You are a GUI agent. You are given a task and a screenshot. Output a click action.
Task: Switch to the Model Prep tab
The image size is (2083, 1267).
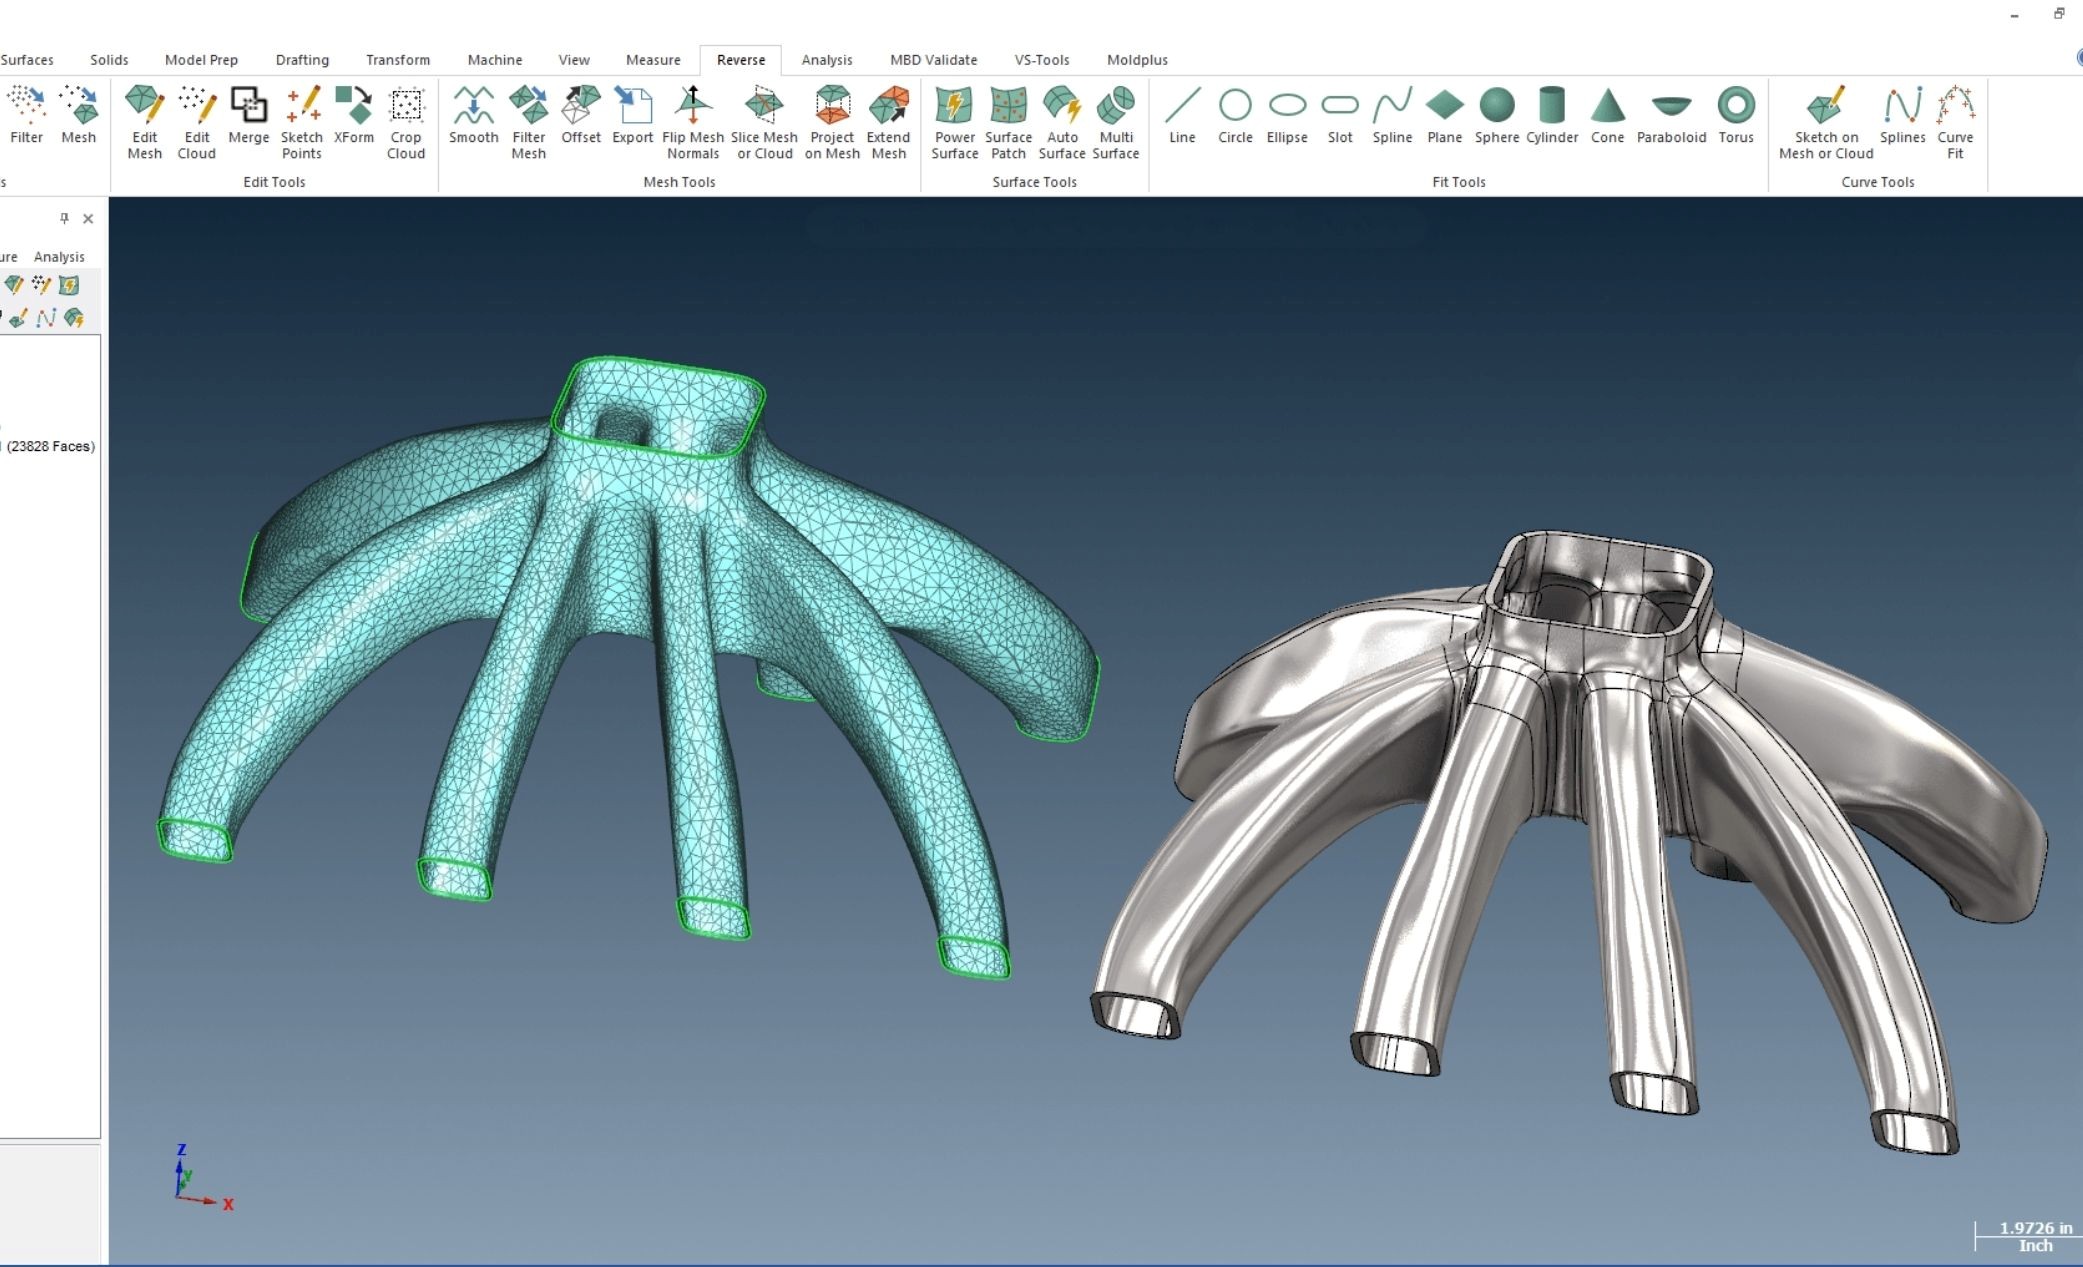[x=201, y=60]
